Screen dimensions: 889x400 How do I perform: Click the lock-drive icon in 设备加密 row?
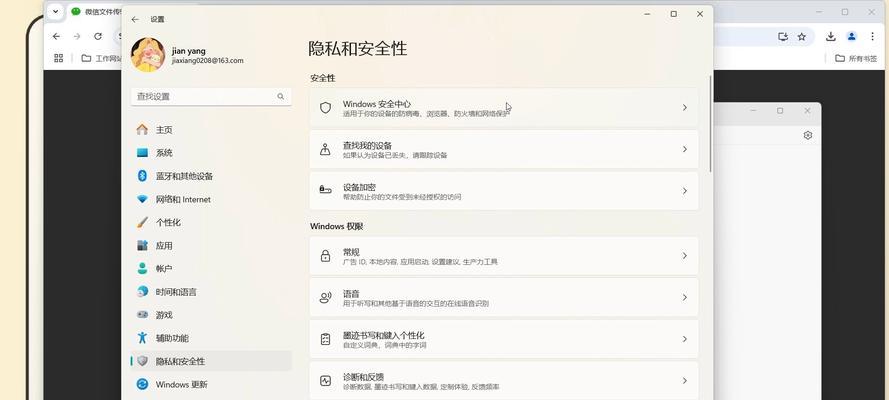[325, 189]
